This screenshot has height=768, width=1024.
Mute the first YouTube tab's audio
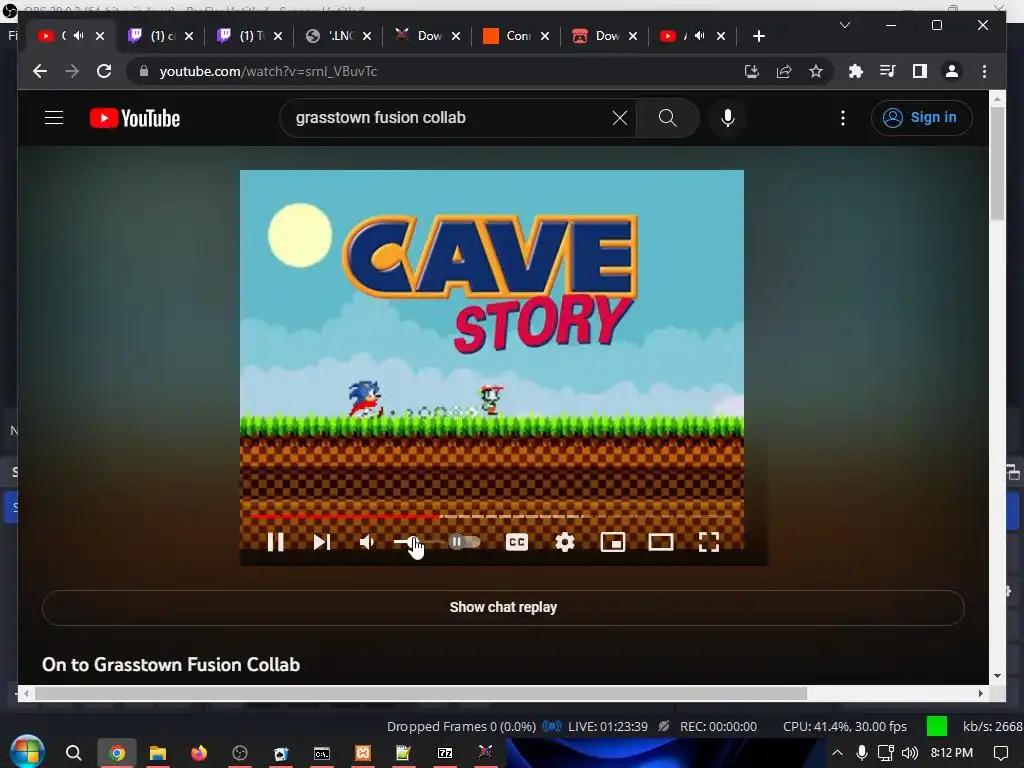tap(79, 36)
